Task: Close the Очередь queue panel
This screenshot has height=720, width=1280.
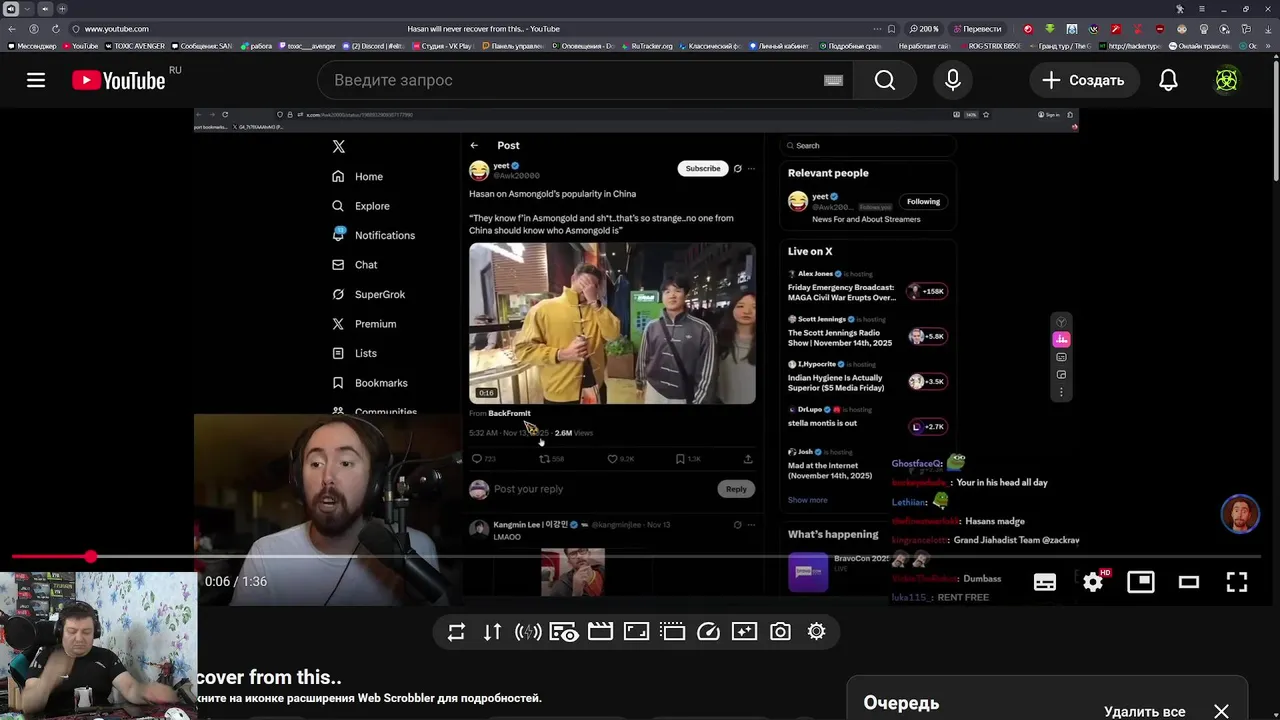Action: (1221, 711)
